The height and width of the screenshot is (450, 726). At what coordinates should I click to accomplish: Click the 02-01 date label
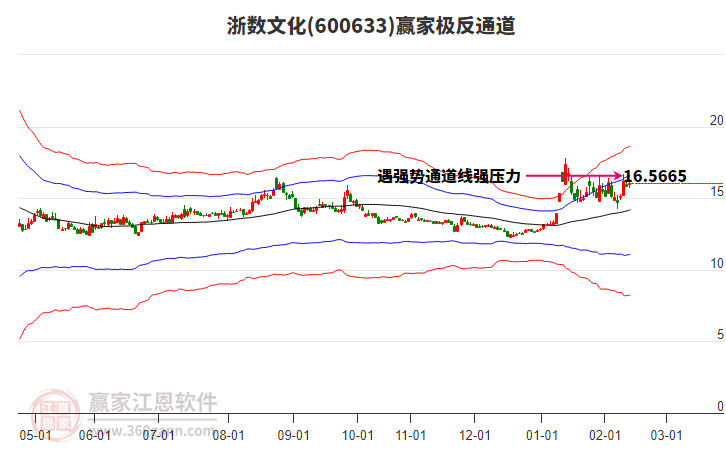(605, 435)
